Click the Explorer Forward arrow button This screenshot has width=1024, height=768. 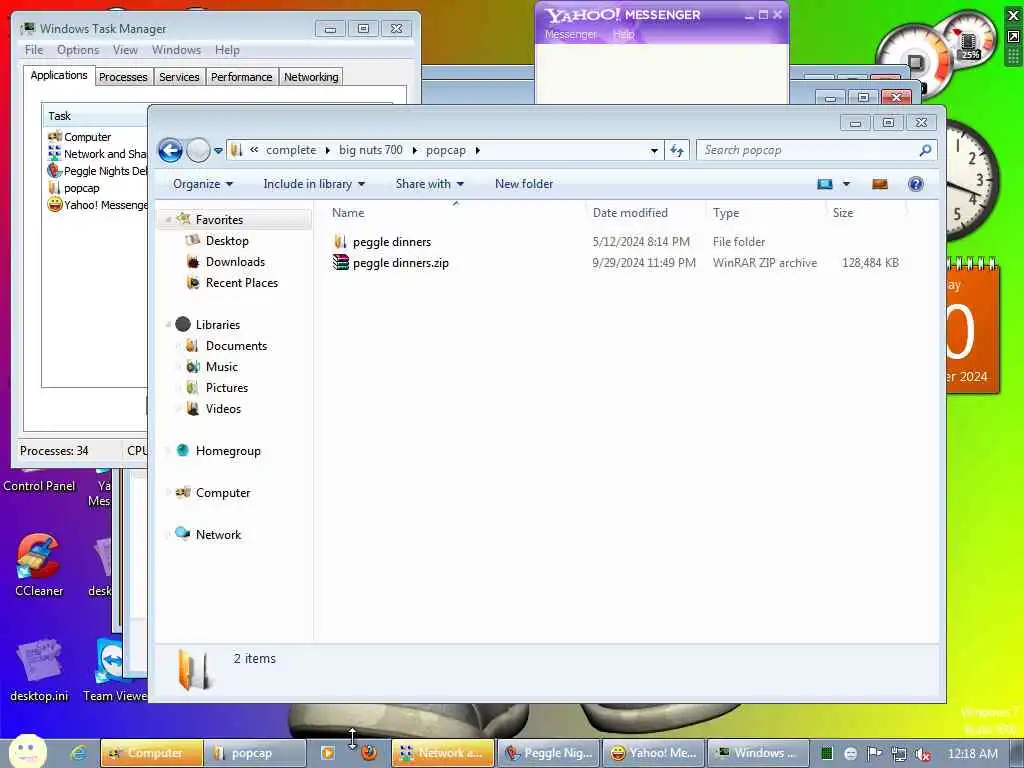click(x=198, y=150)
